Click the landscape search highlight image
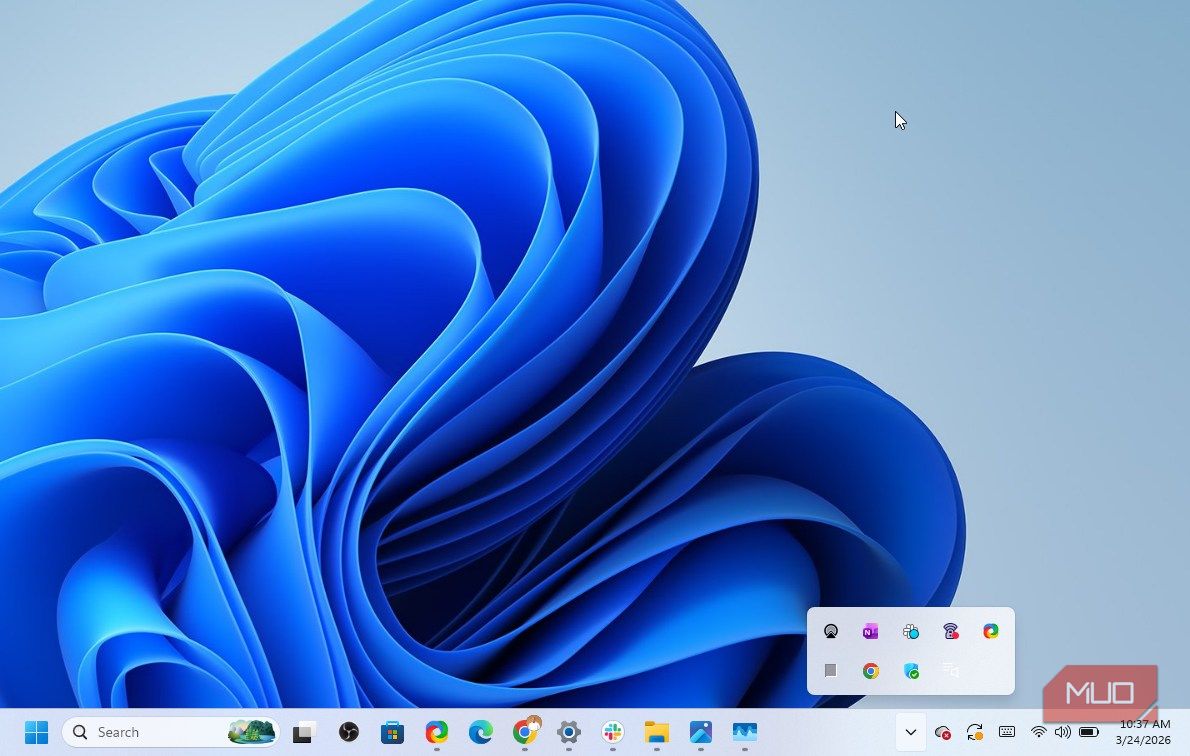The width and height of the screenshot is (1190, 756). click(251, 732)
